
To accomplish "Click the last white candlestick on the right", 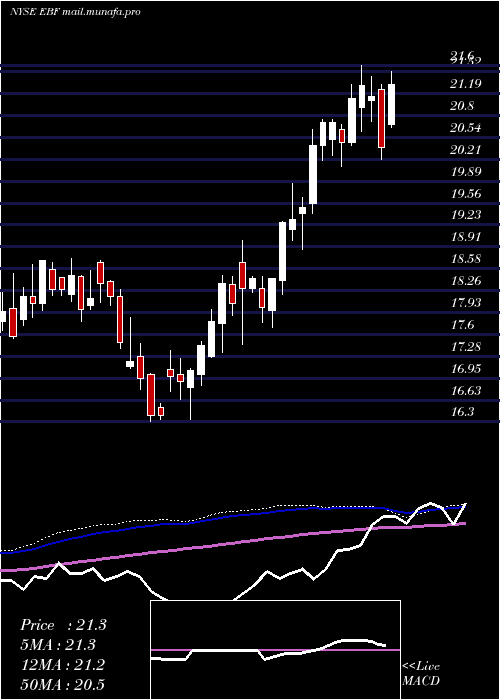I will [x=392, y=104].
